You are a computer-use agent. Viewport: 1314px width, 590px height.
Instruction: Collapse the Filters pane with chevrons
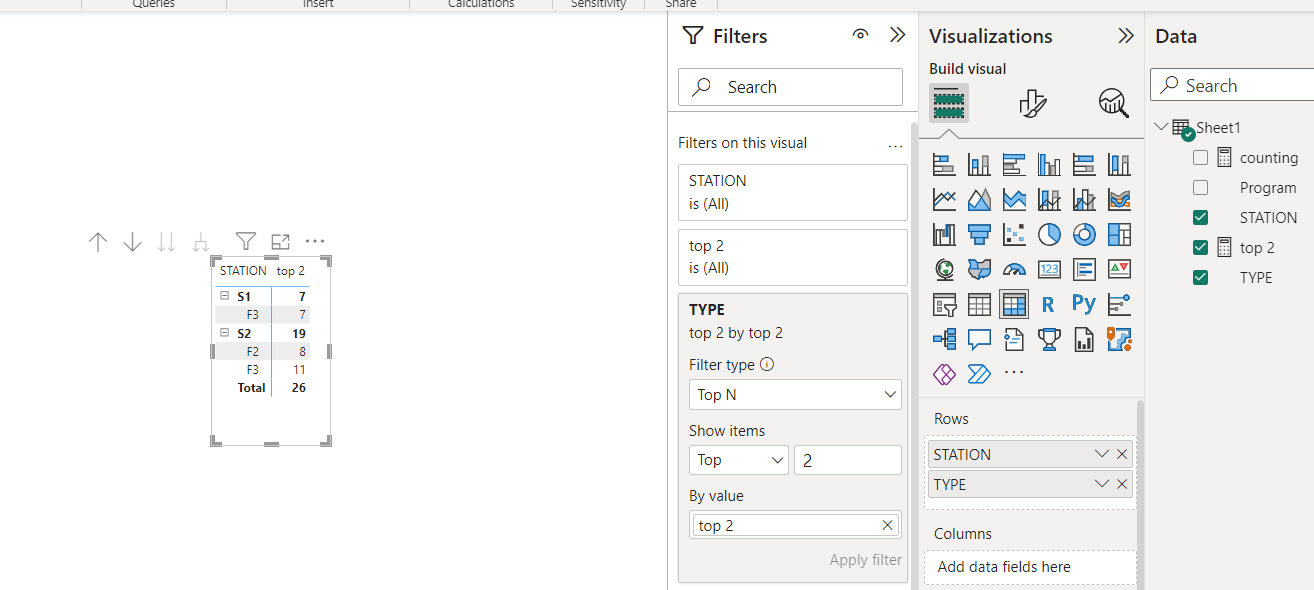[897, 35]
